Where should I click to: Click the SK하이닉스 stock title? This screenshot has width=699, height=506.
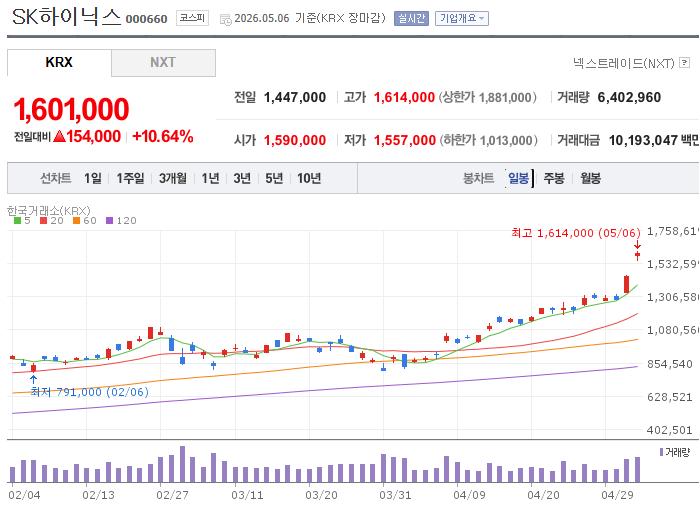pyautogui.click(x=66, y=17)
